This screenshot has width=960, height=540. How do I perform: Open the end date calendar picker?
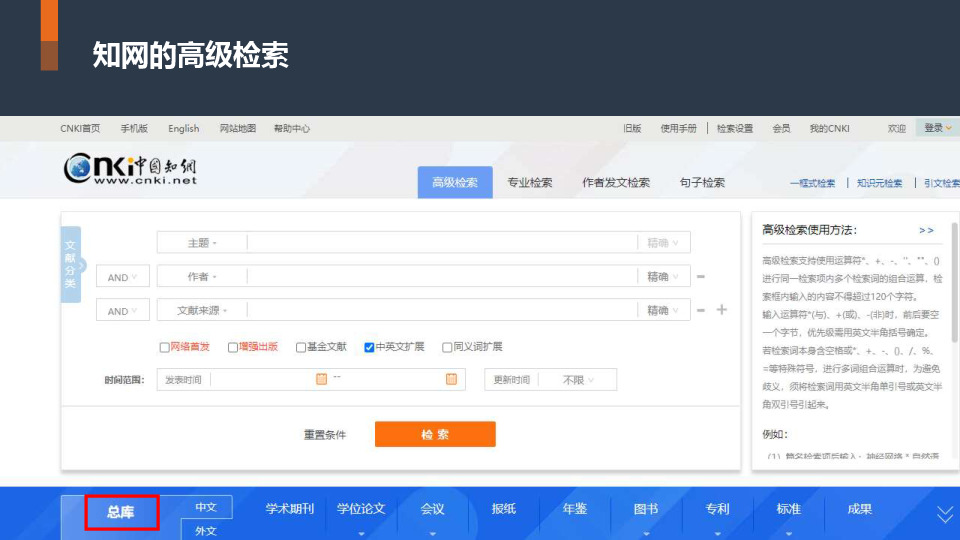click(x=451, y=379)
